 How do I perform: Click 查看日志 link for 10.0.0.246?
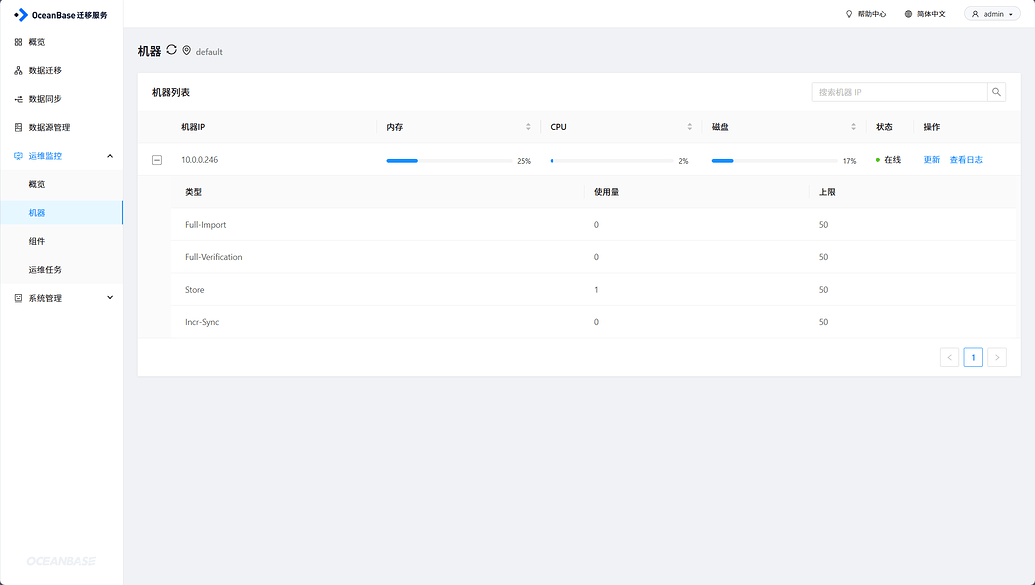pos(965,160)
